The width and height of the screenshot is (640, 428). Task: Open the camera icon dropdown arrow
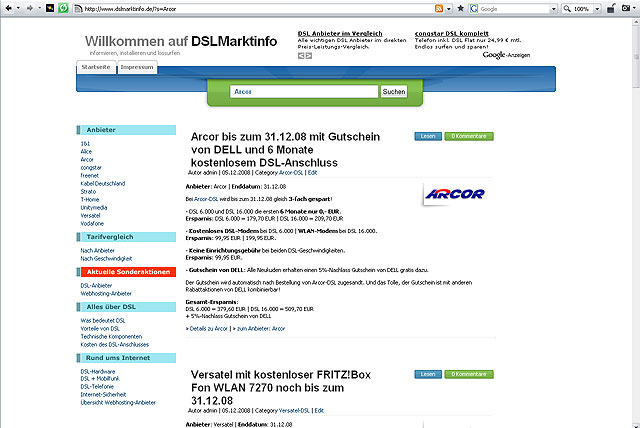tap(634, 8)
